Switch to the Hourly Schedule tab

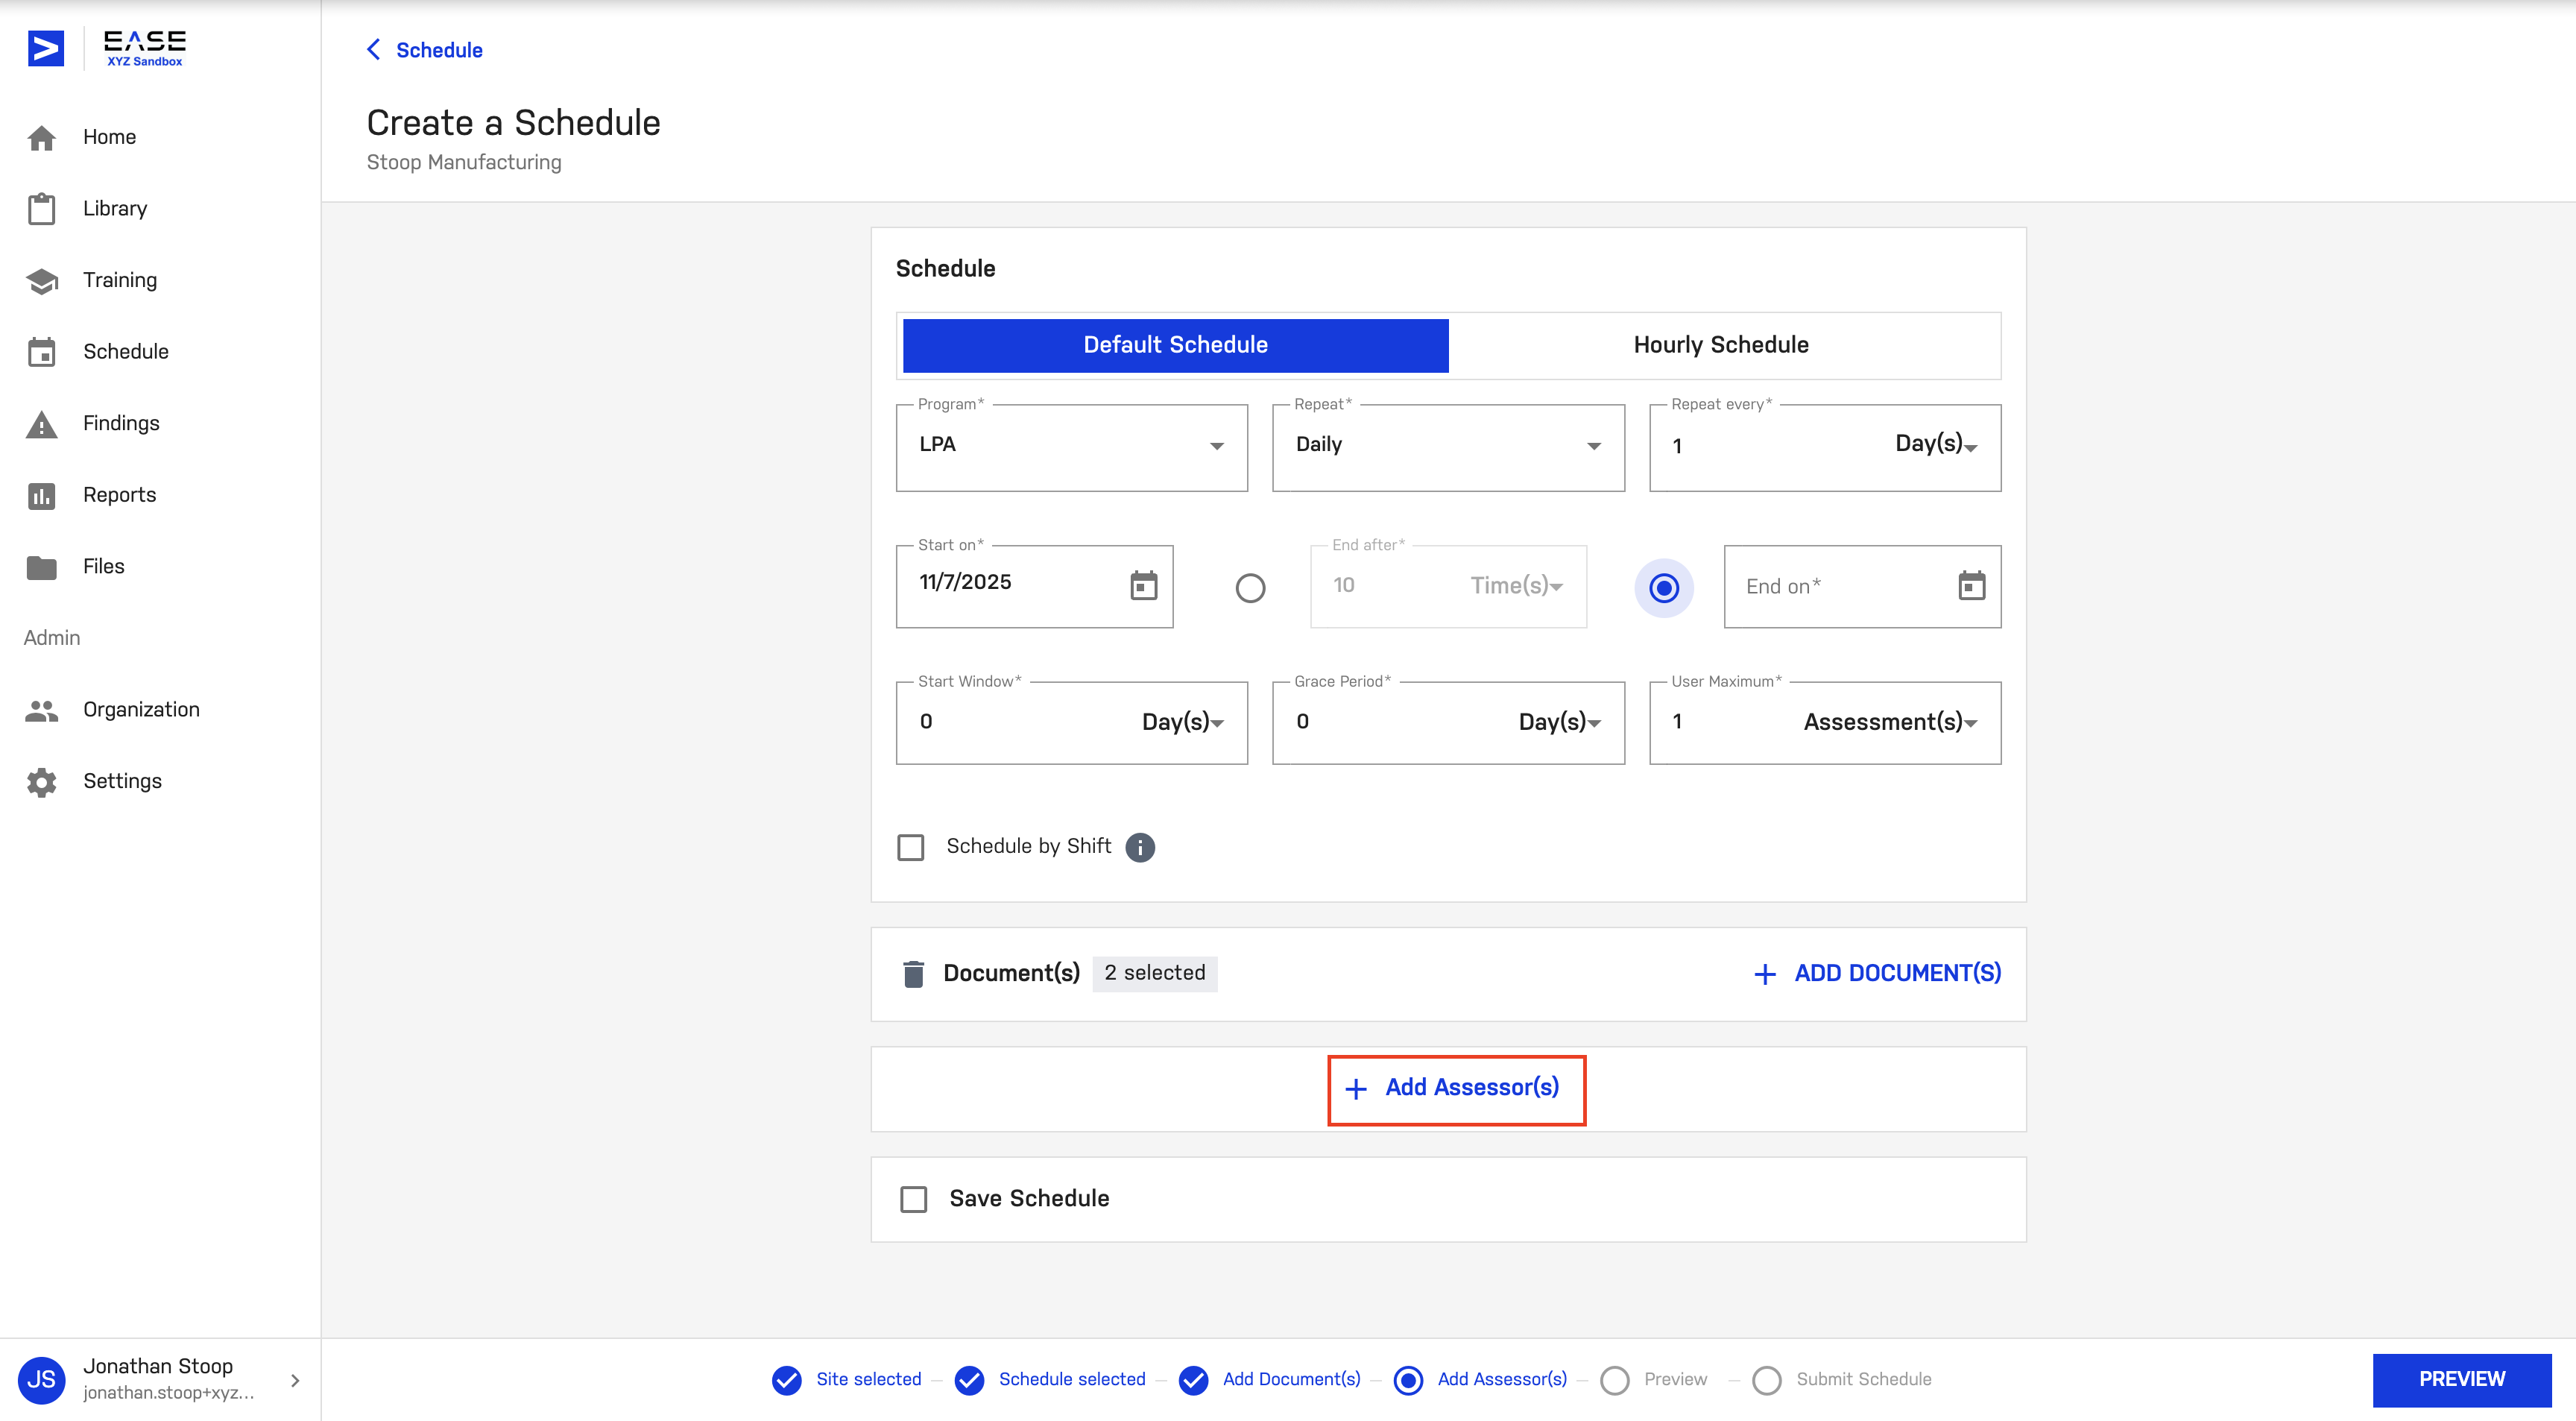click(x=1721, y=345)
